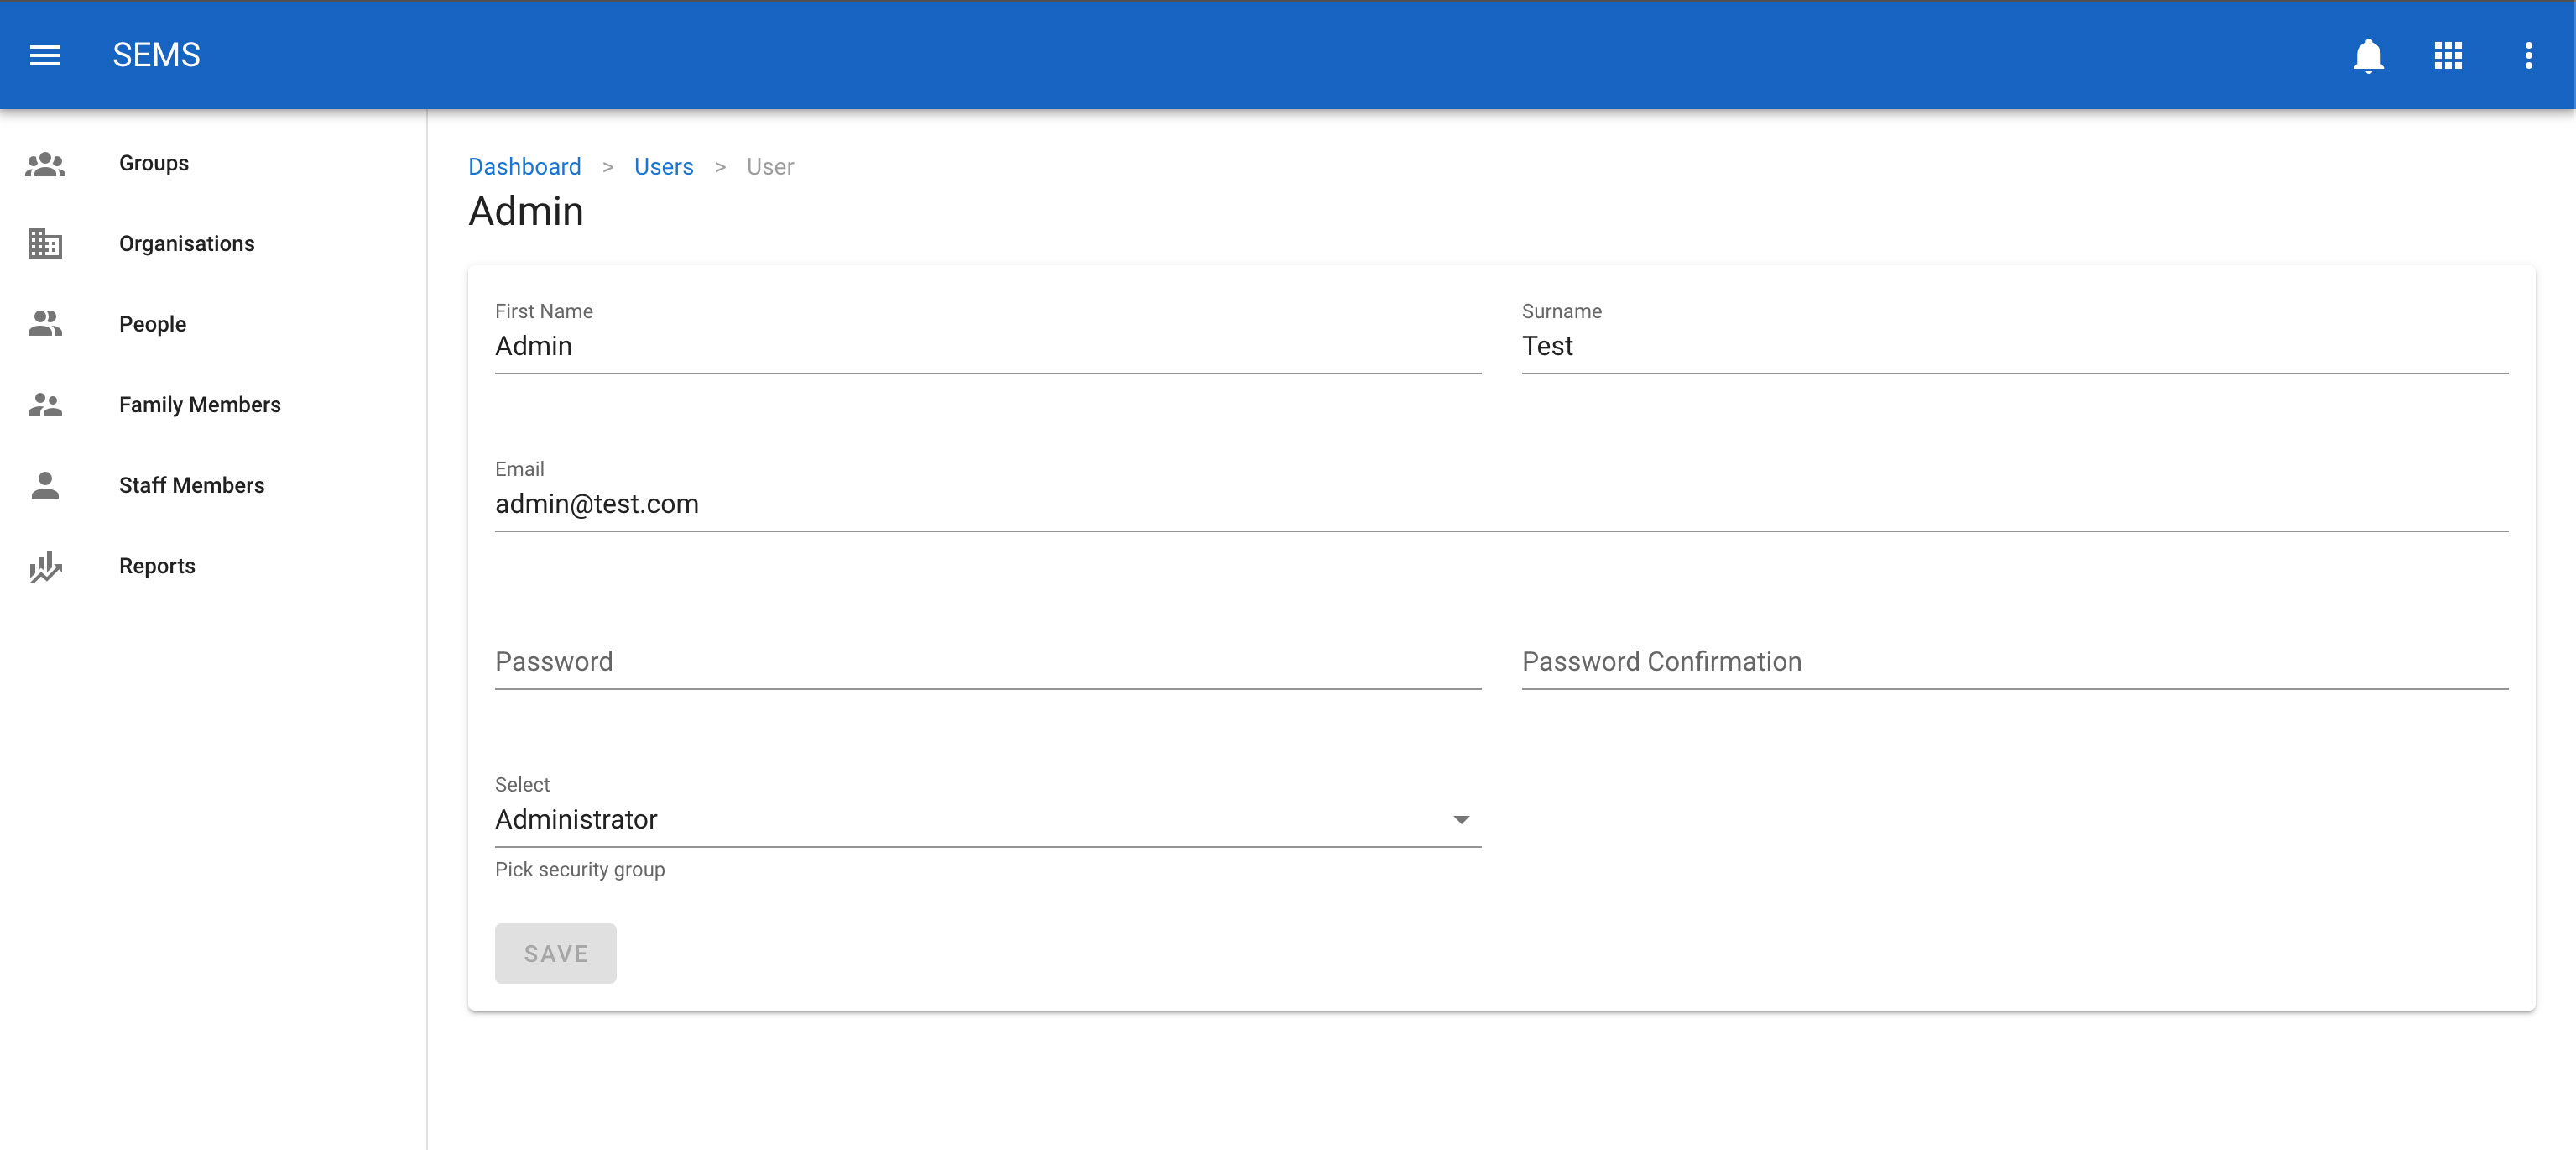Image resolution: width=2576 pixels, height=1150 pixels.
Task: Click the Email input field
Action: 1500,504
